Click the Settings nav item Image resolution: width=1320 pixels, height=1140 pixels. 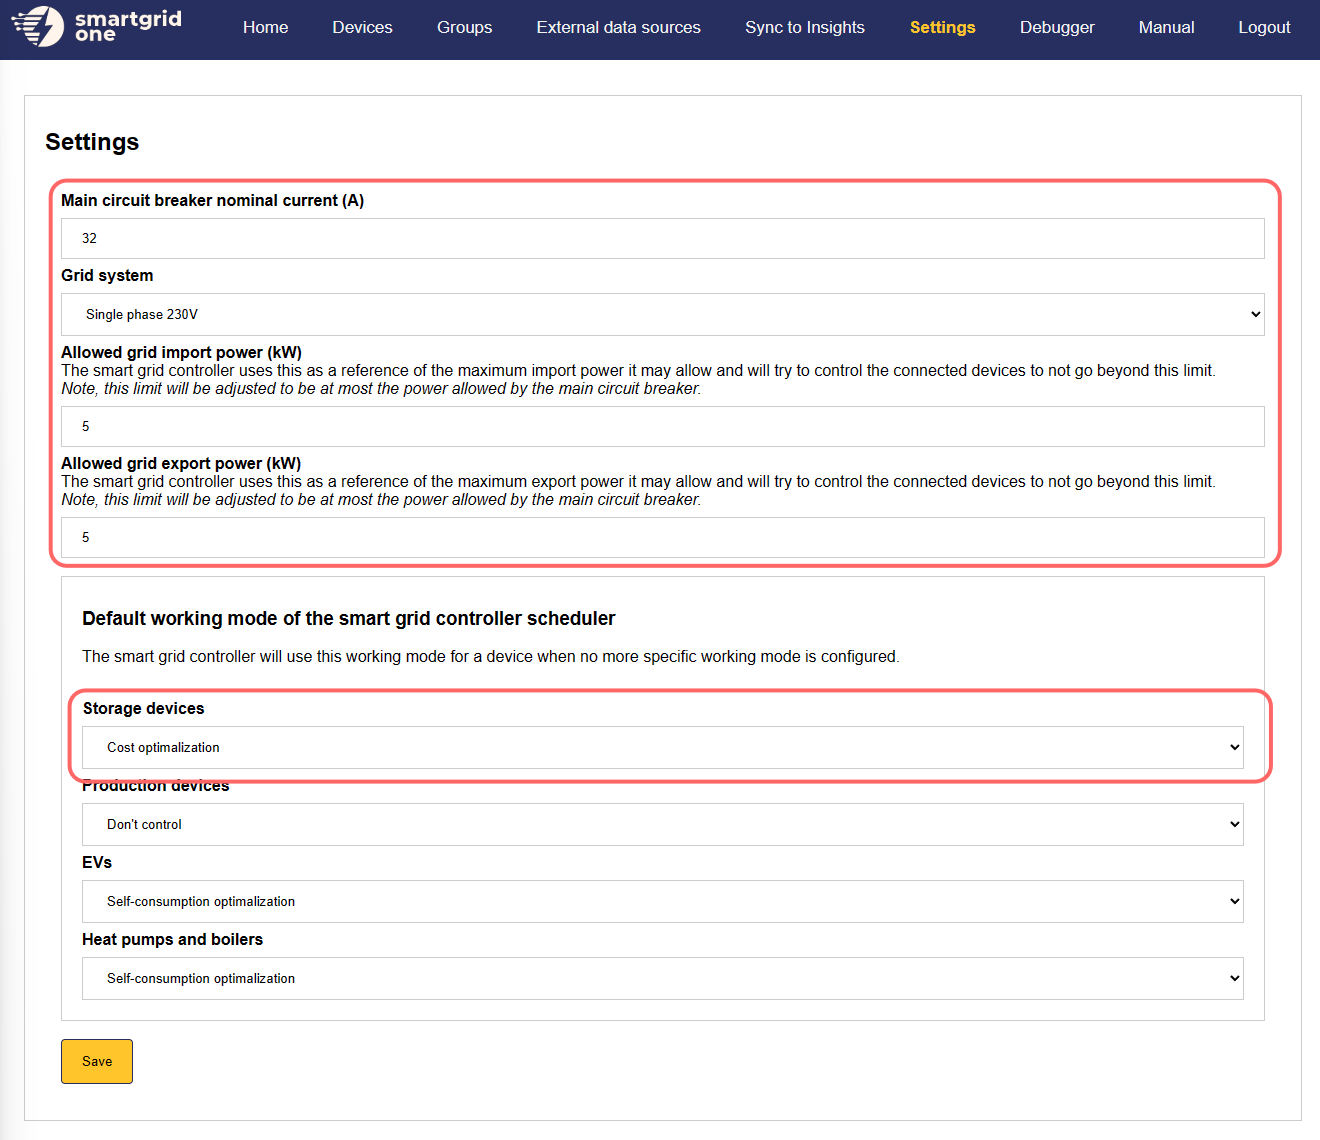pos(942,28)
